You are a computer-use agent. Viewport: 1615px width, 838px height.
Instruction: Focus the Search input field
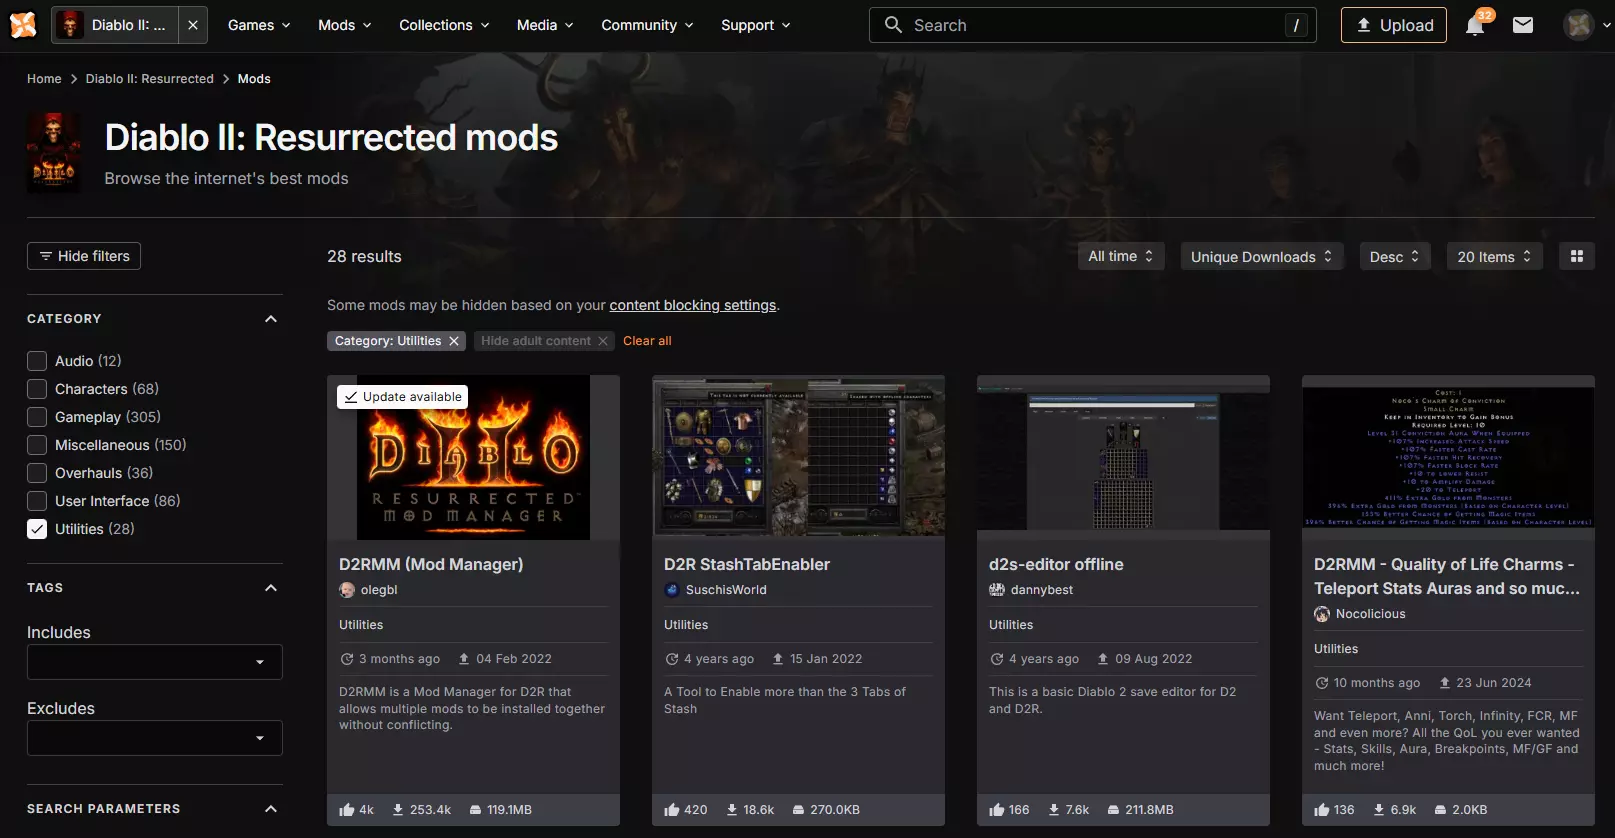coord(1093,25)
